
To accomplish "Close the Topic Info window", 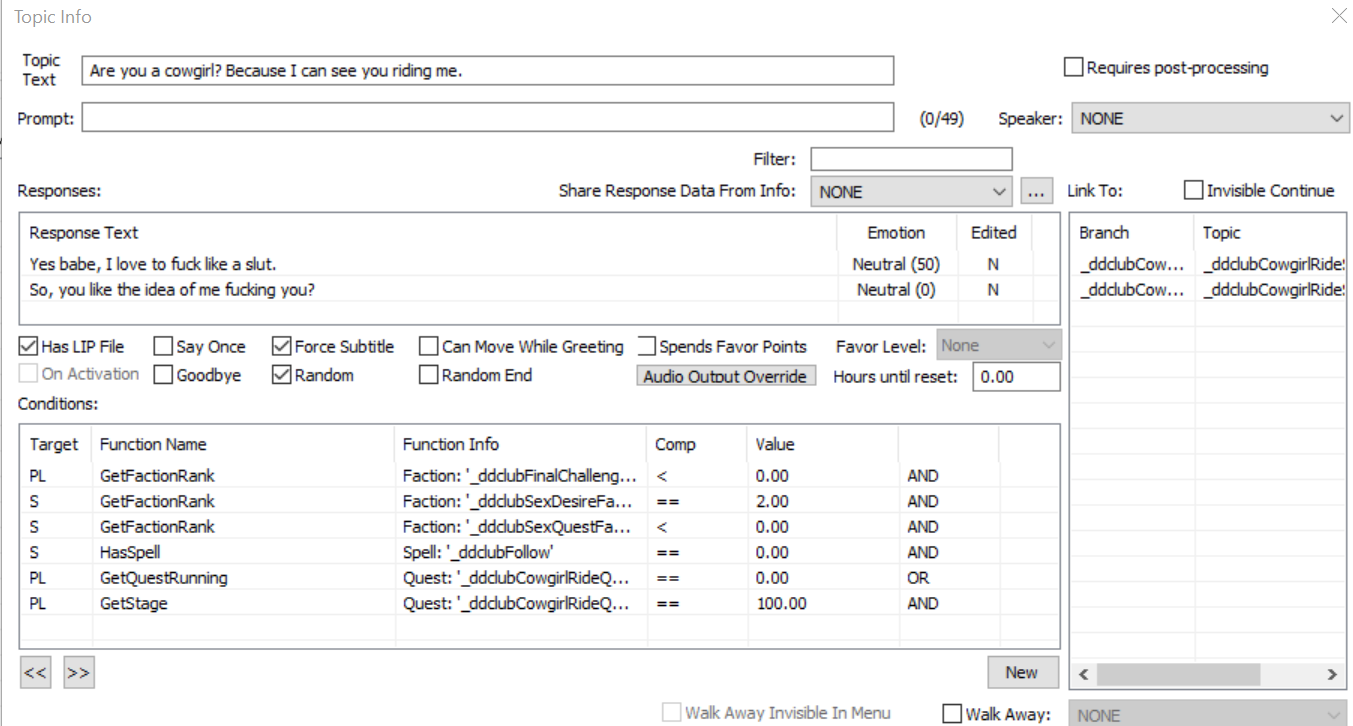I will [x=1338, y=16].
